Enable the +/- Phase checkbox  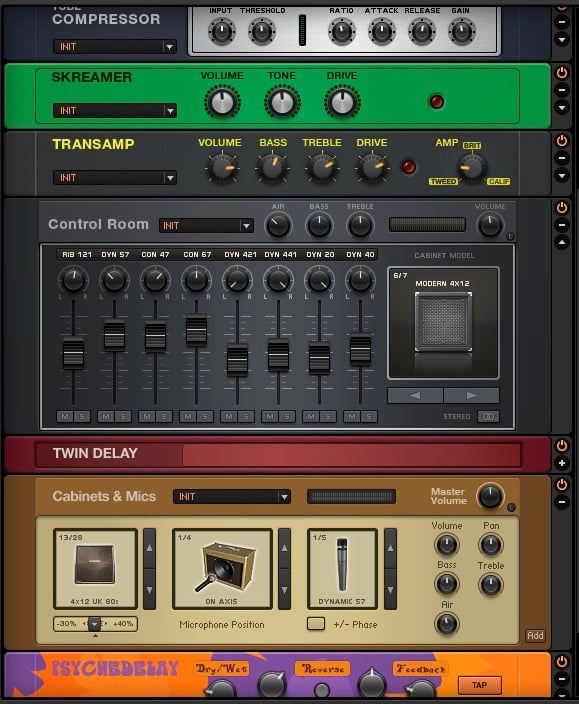(316, 624)
